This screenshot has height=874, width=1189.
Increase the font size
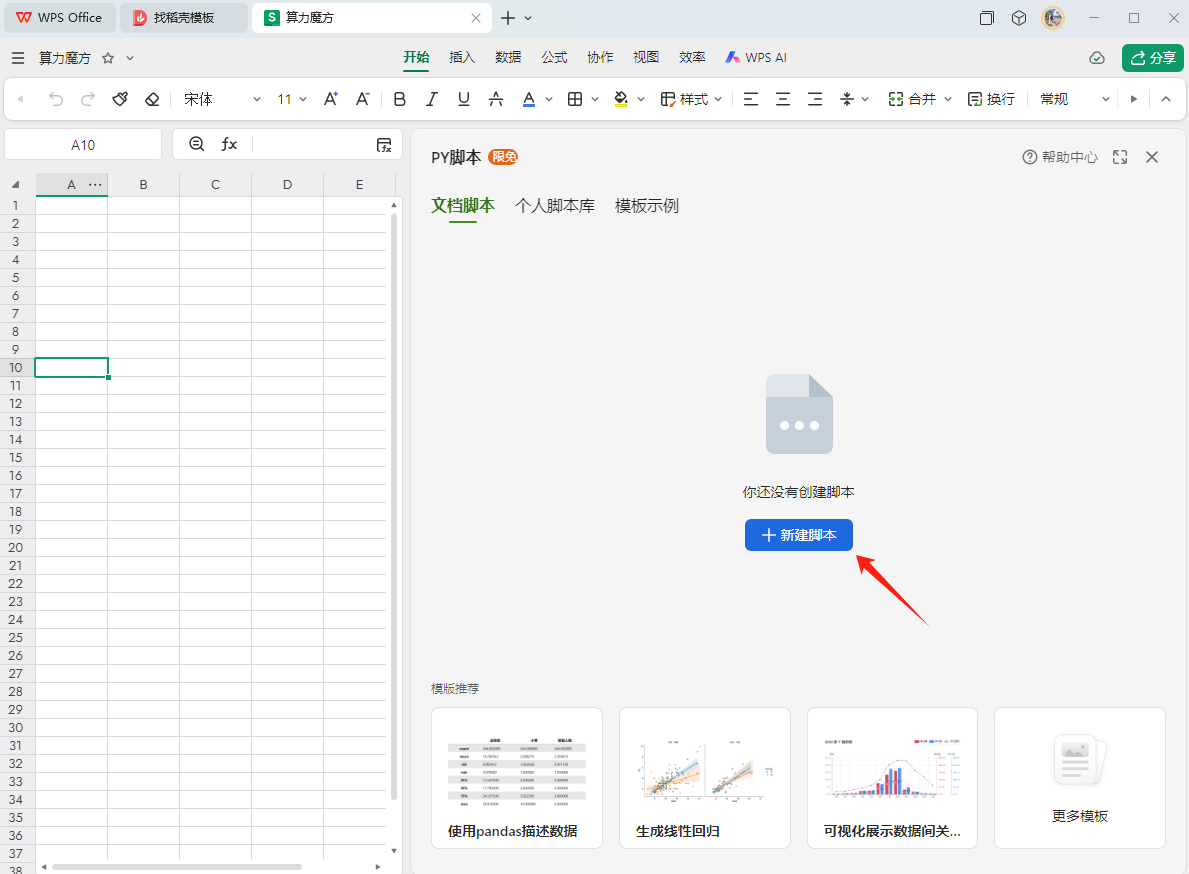(331, 99)
